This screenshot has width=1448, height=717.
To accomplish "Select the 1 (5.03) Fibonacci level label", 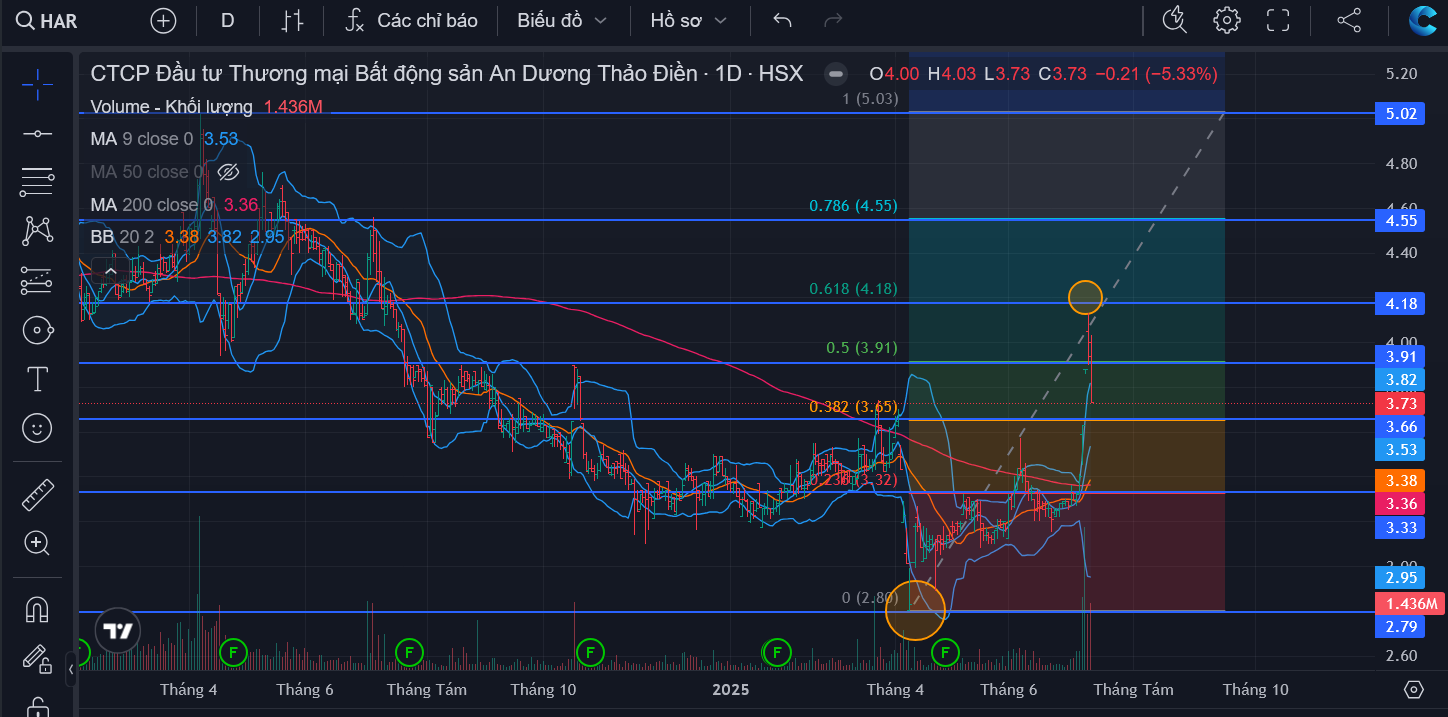I will point(870,99).
